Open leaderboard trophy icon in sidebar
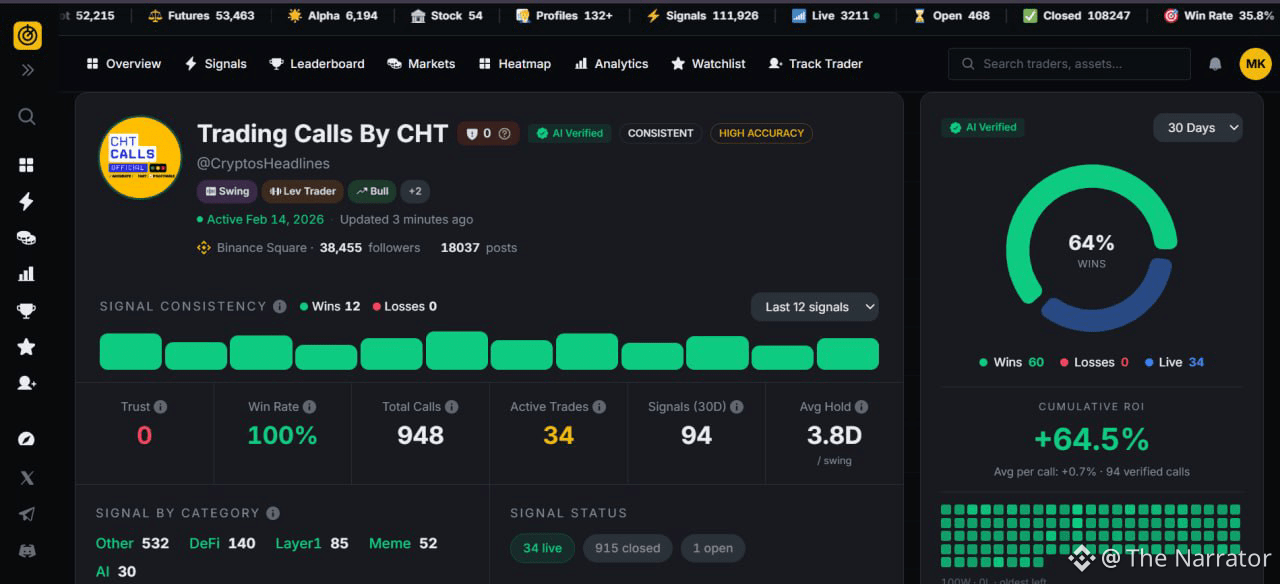1280x584 pixels. coord(27,311)
